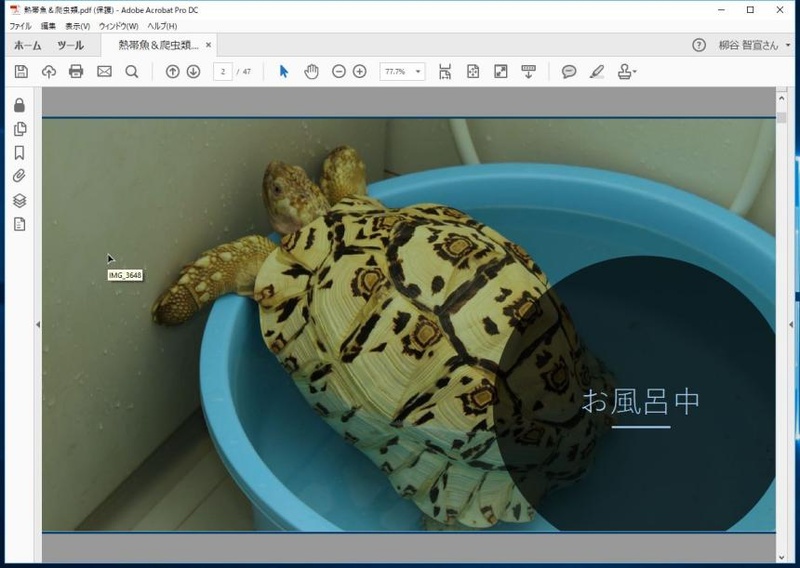Click the envelope email icon
800x568 pixels.
tap(104, 72)
